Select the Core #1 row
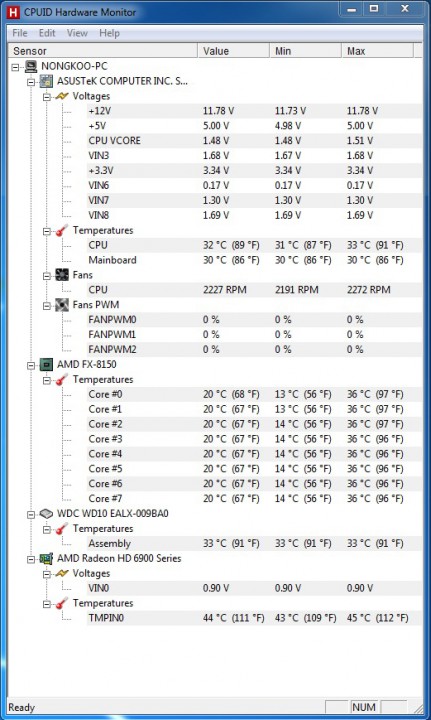Screen dimensions: 431x720 (x=255, y=409)
